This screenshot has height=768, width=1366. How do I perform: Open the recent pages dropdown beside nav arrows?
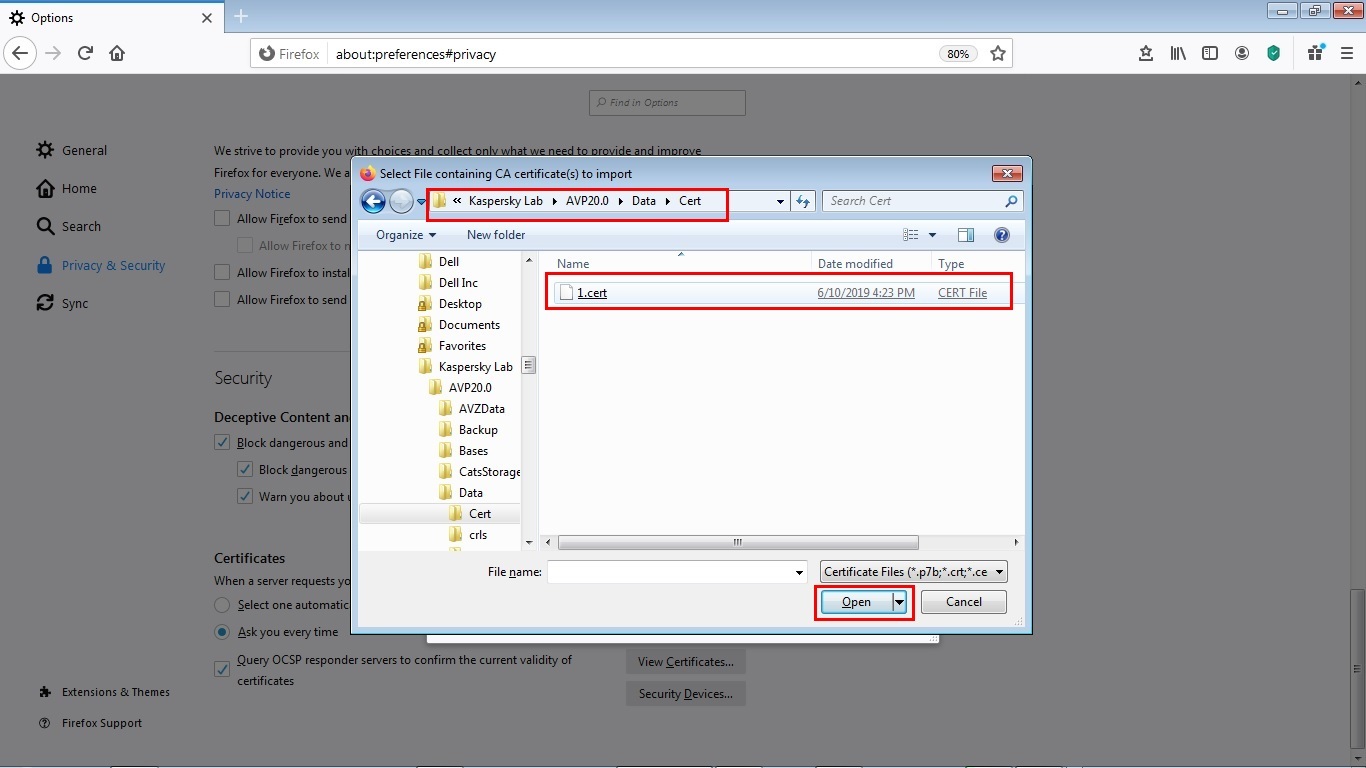click(x=422, y=202)
